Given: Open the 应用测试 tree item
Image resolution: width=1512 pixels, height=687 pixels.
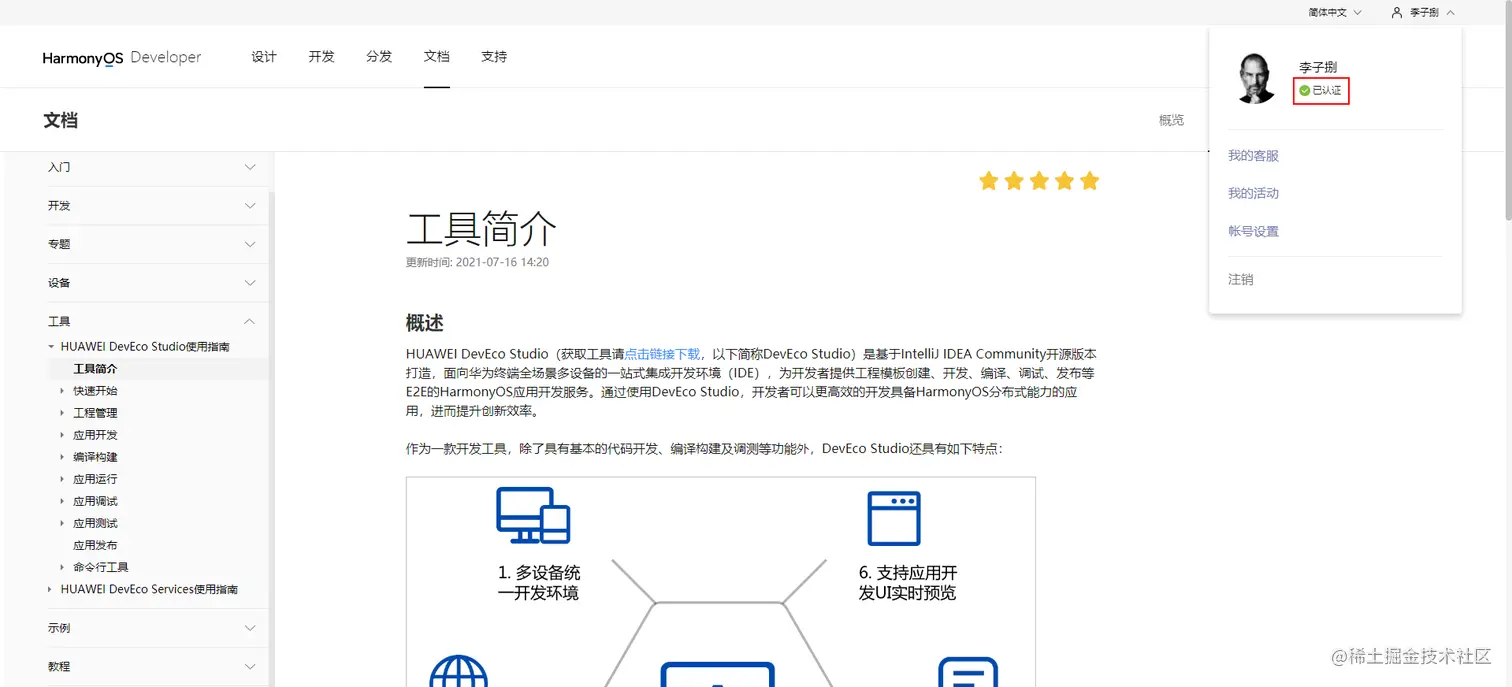Looking at the screenshot, I should click(95, 523).
